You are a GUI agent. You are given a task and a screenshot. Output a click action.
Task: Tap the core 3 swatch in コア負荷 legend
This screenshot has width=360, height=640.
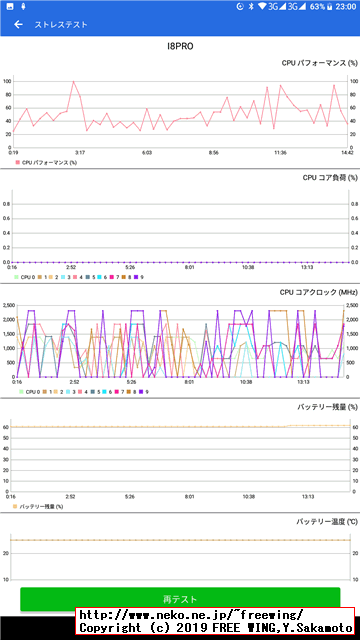click(x=63, y=277)
